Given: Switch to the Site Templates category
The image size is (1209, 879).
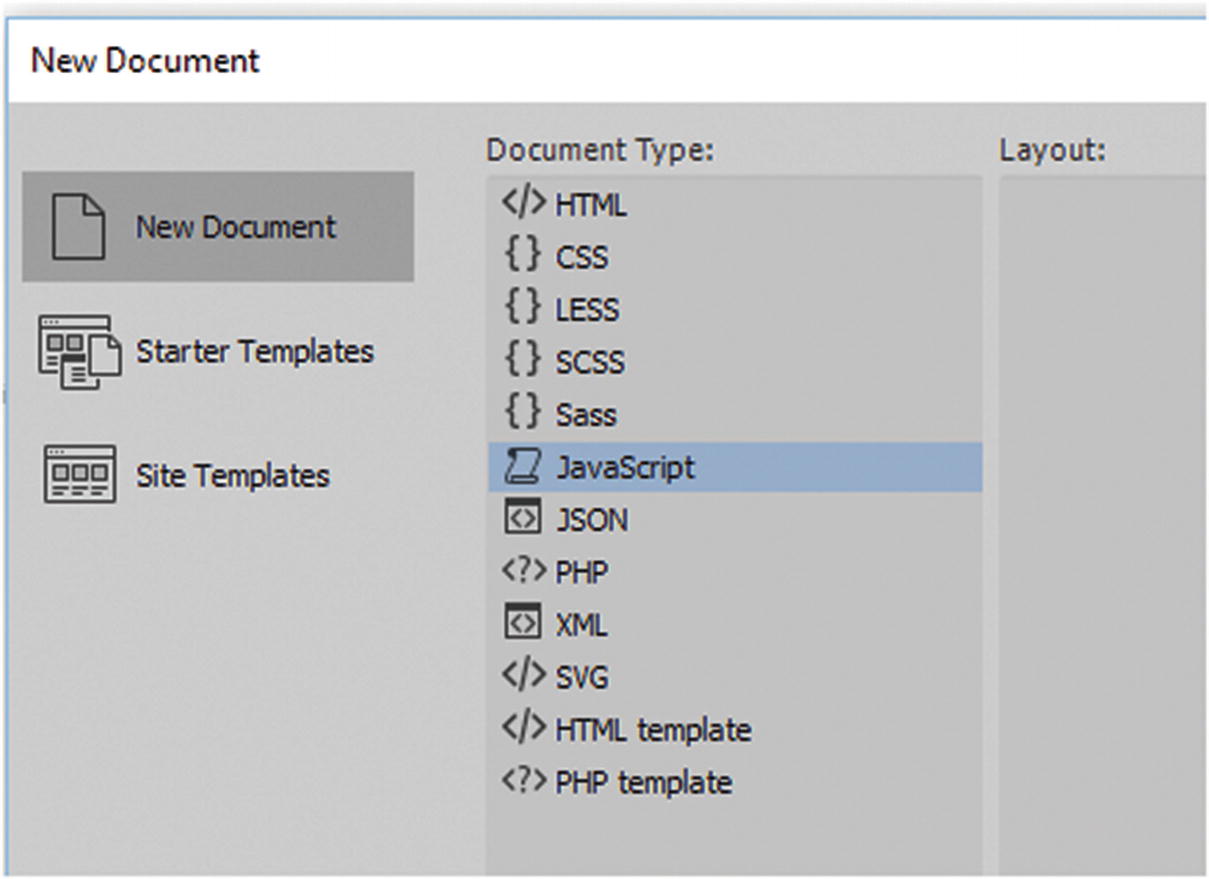Looking at the screenshot, I should point(233,475).
